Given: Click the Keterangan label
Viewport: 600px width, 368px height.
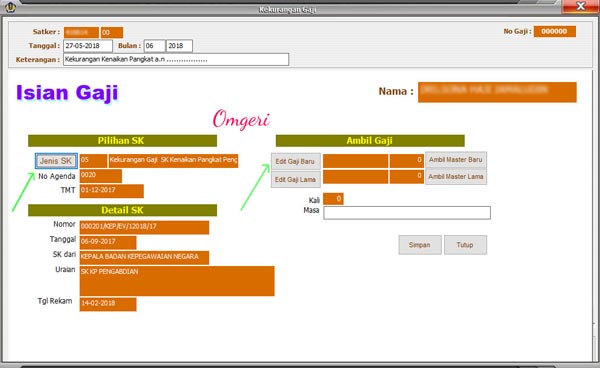Looking at the screenshot, I should (38, 60).
